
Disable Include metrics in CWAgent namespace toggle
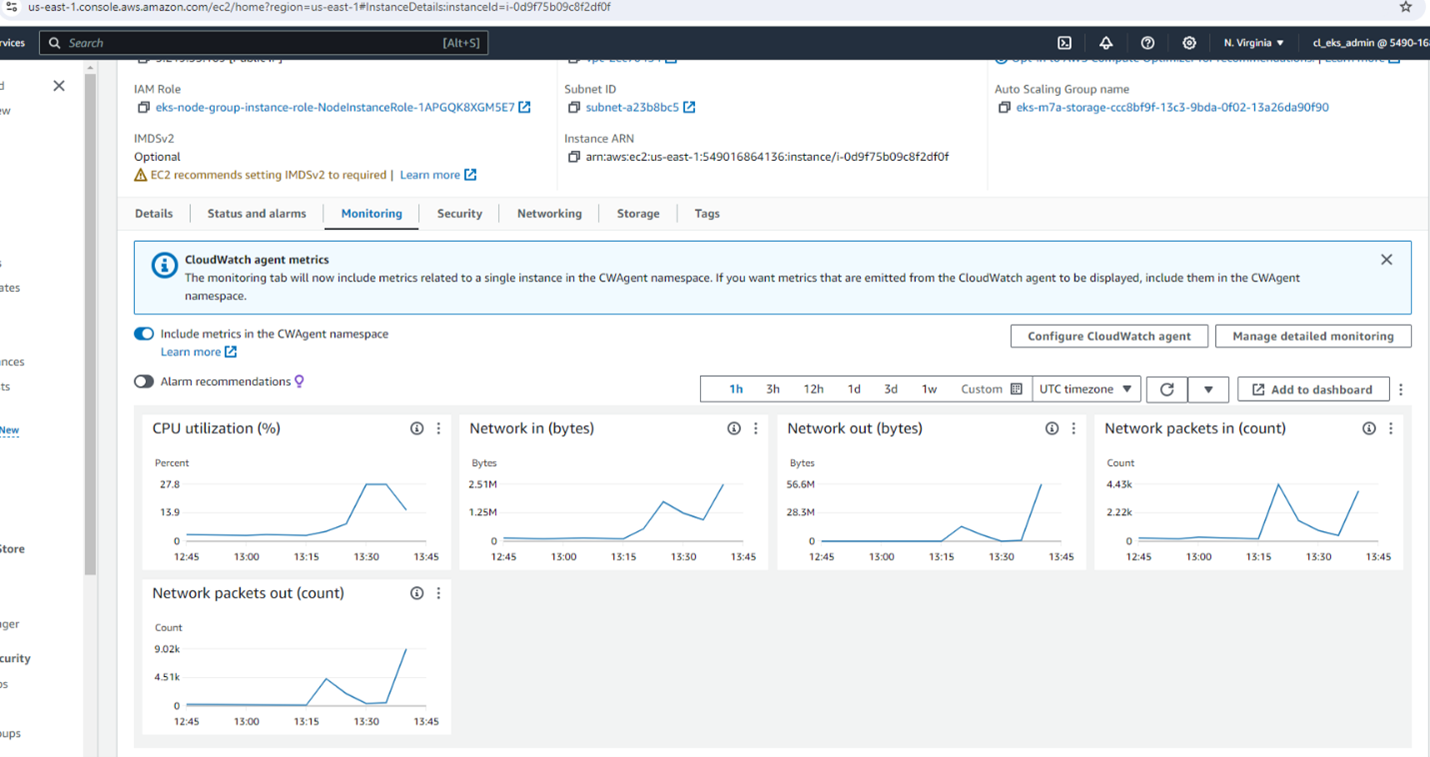(x=144, y=334)
